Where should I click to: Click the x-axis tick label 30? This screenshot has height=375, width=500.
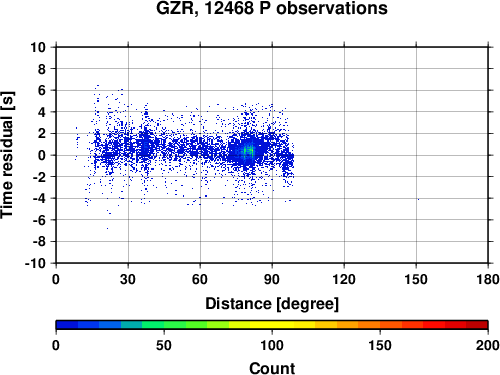128,279
